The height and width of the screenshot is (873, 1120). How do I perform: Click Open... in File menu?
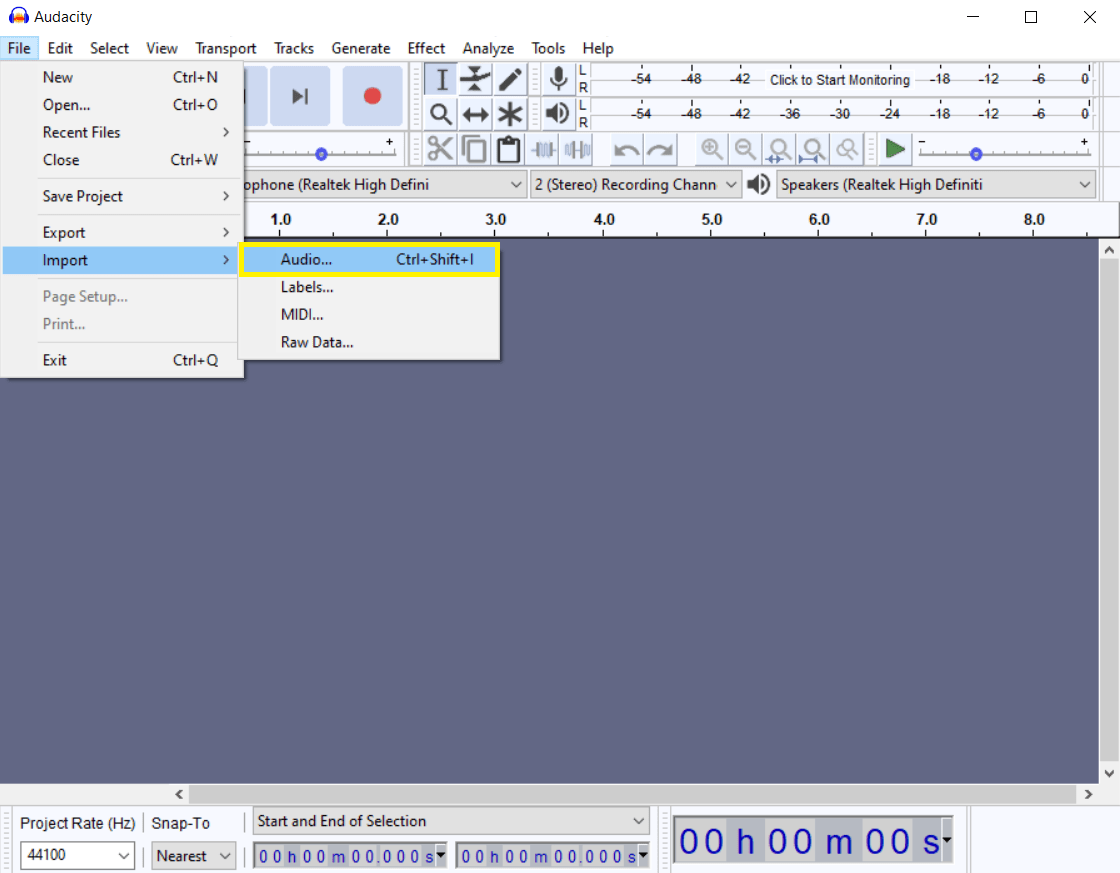(123, 104)
